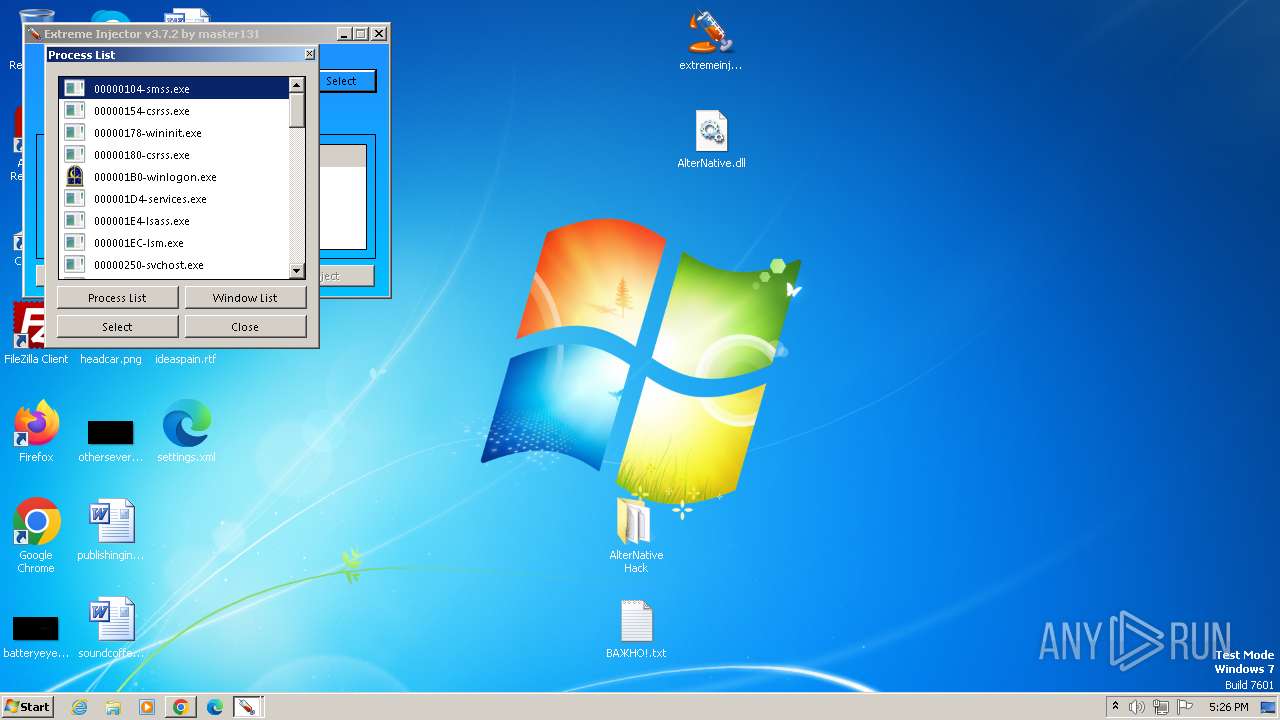Click the Process List button
Screen dimensions: 1280x720
[x=118, y=297]
